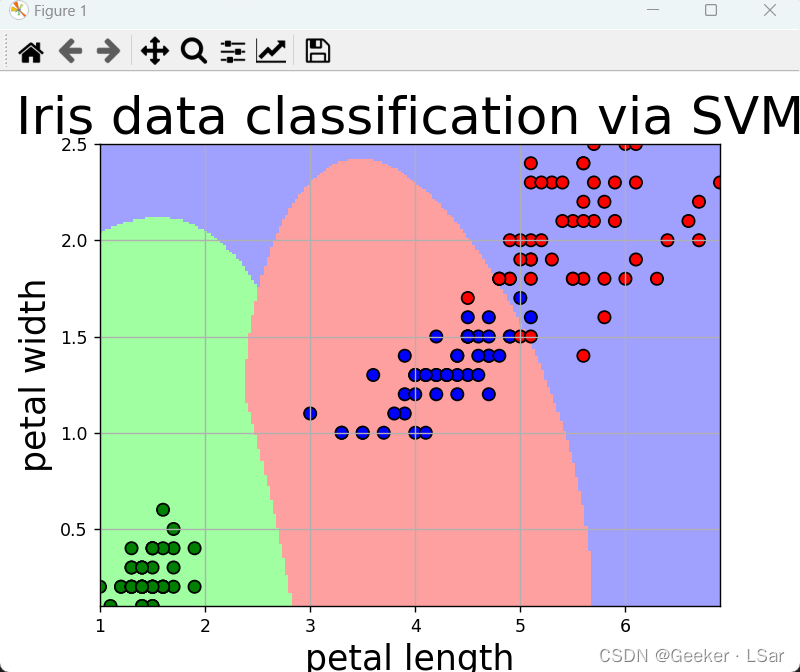Click the lowest red point in the plot

(x=583, y=356)
